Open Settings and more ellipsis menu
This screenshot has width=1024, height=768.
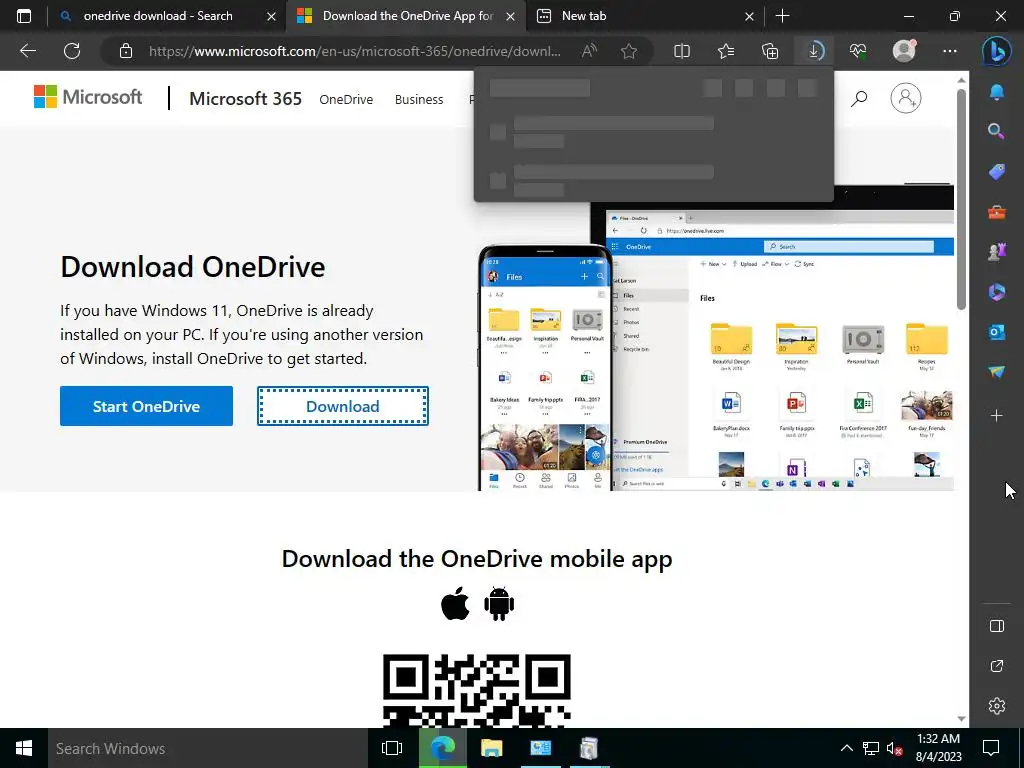tap(950, 51)
